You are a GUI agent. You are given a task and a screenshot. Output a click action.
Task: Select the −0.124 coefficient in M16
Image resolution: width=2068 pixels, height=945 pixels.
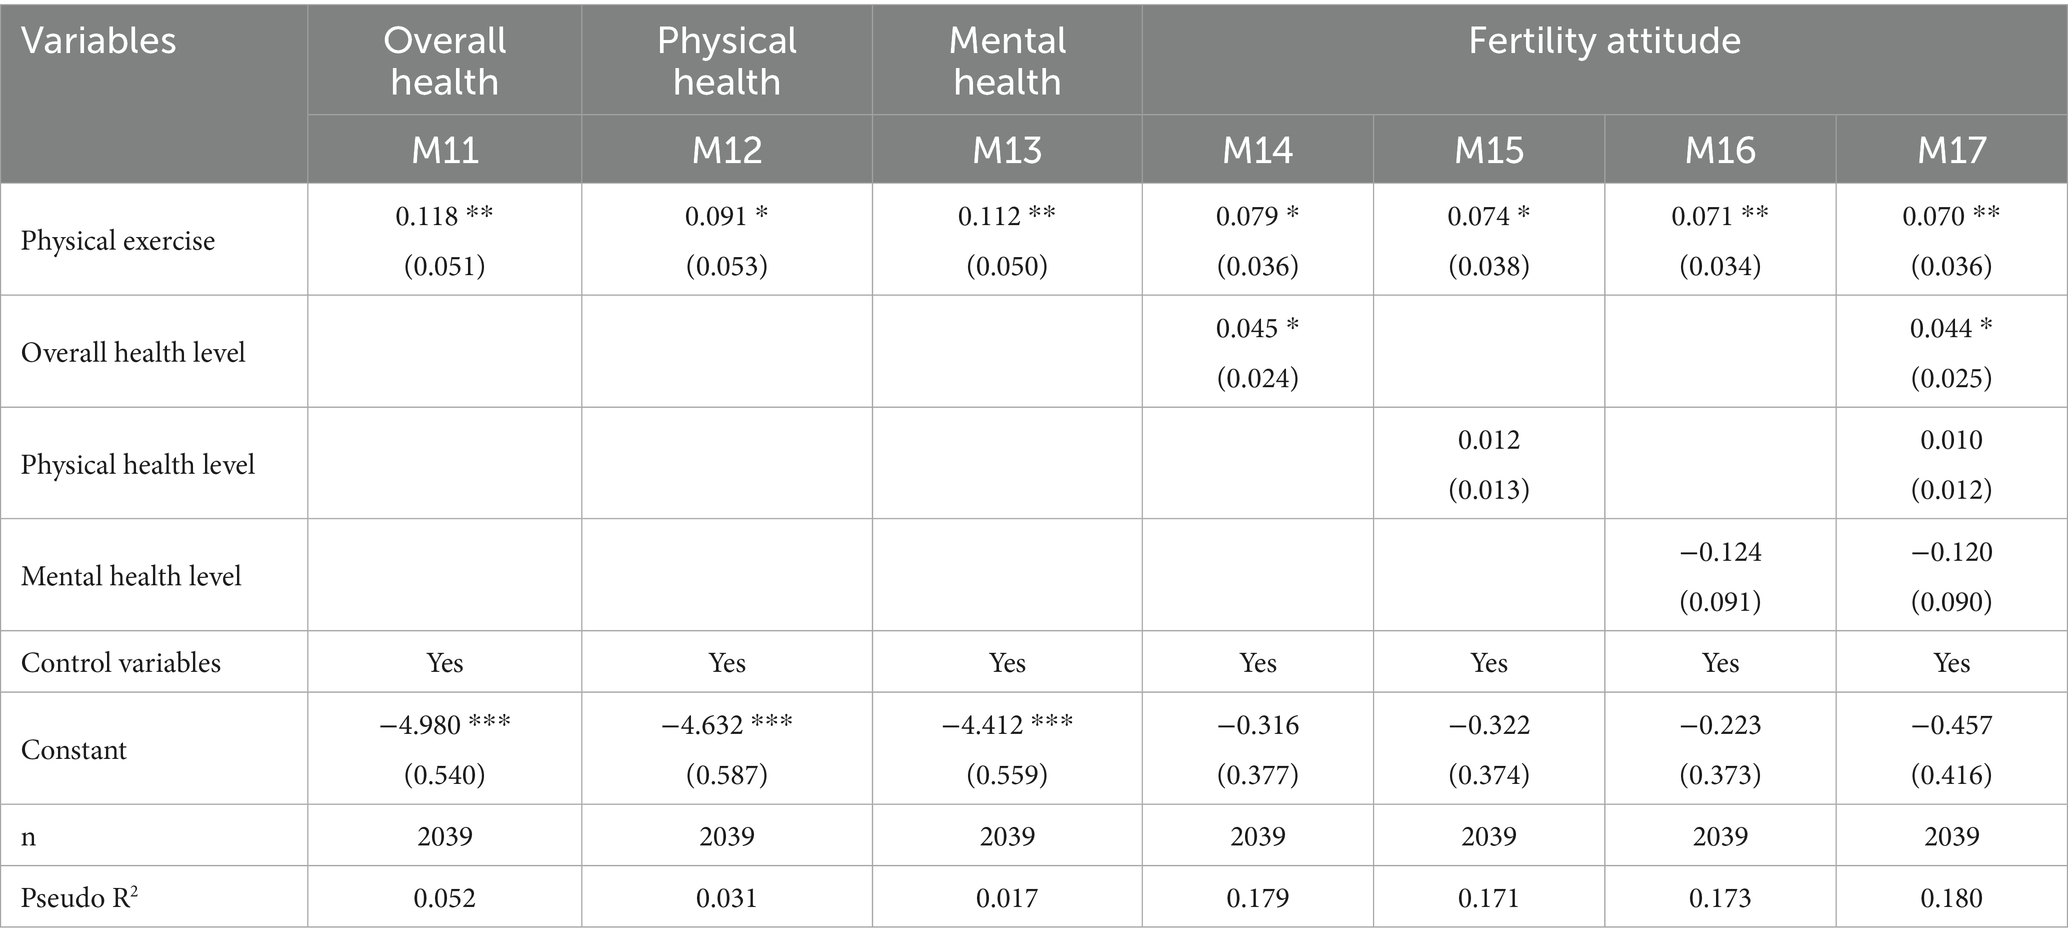(1720, 552)
